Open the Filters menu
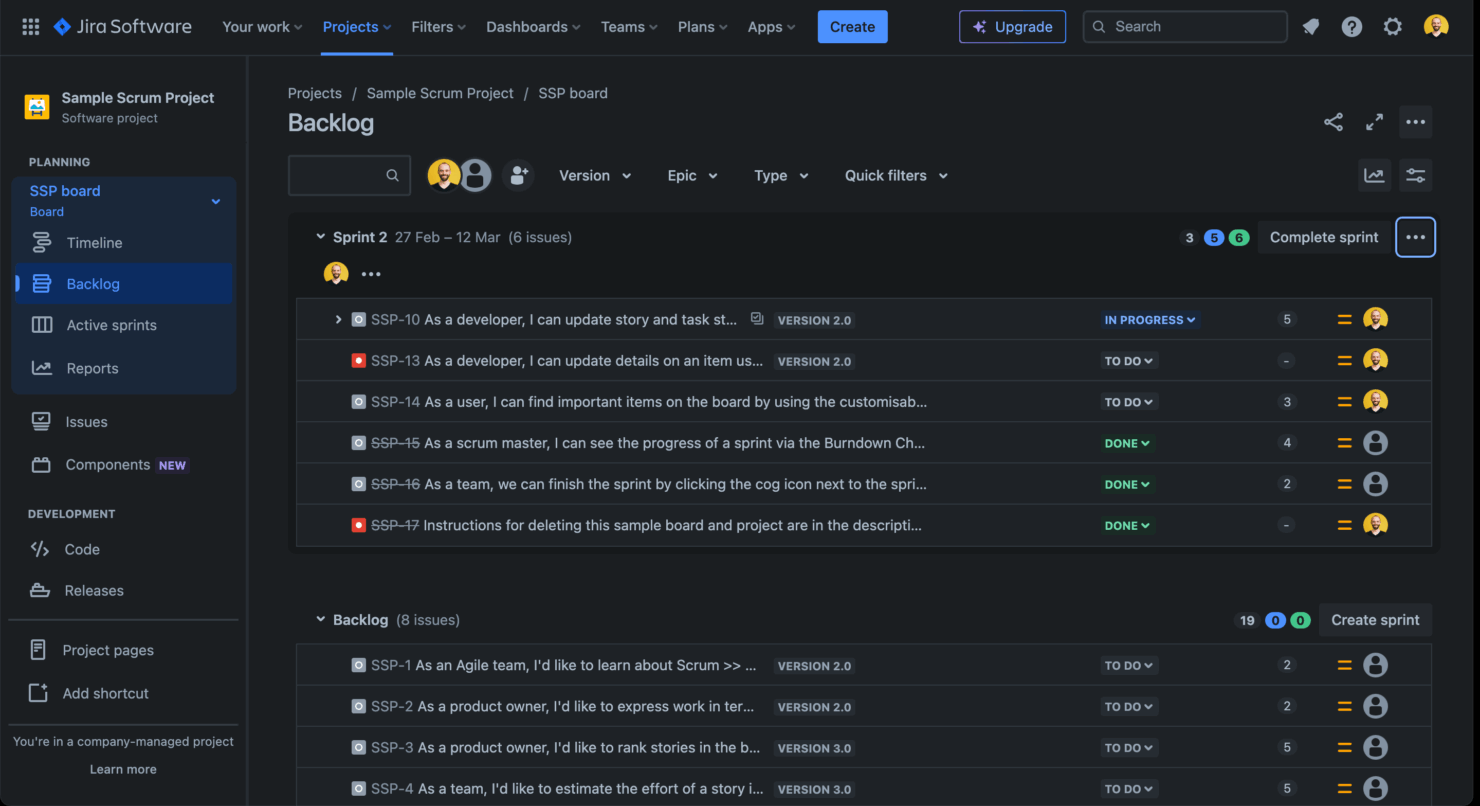Viewport: 1480px width, 806px height. (x=438, y=27)
